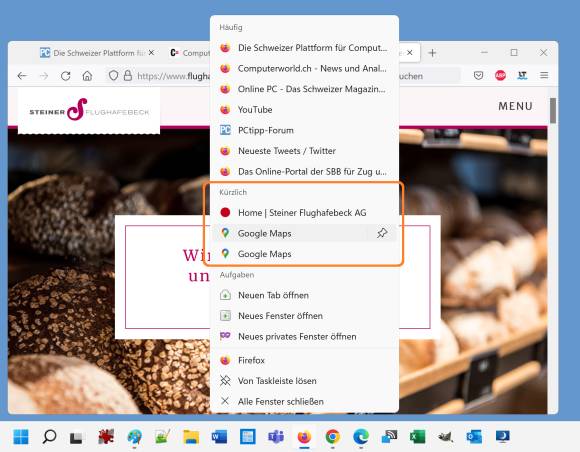Select Von Taskleiste lösen
580x452 pixels.
[304, 381]
